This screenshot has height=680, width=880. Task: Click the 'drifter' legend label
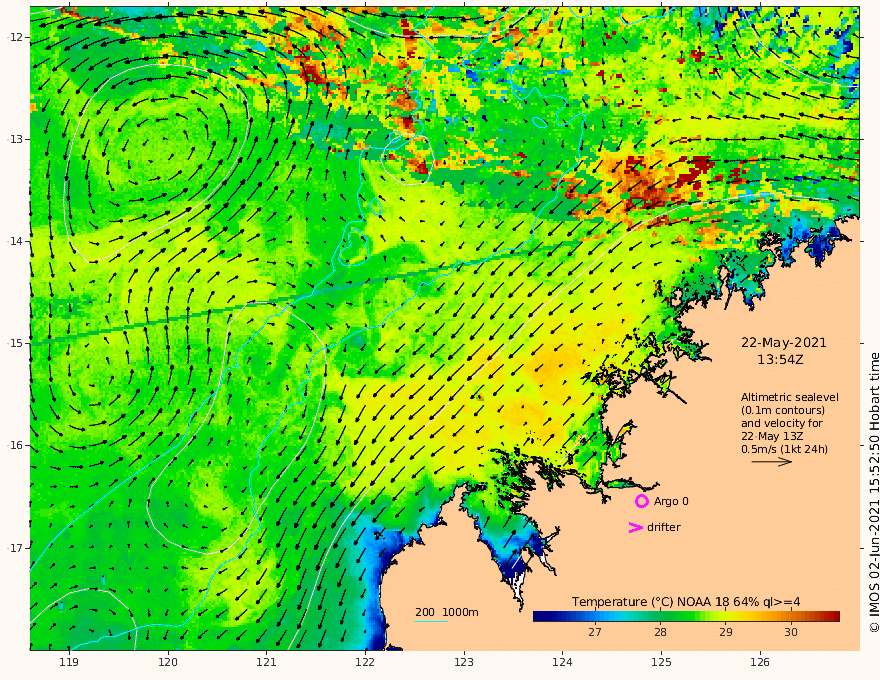pyautogui.click(x=664, y=527)
